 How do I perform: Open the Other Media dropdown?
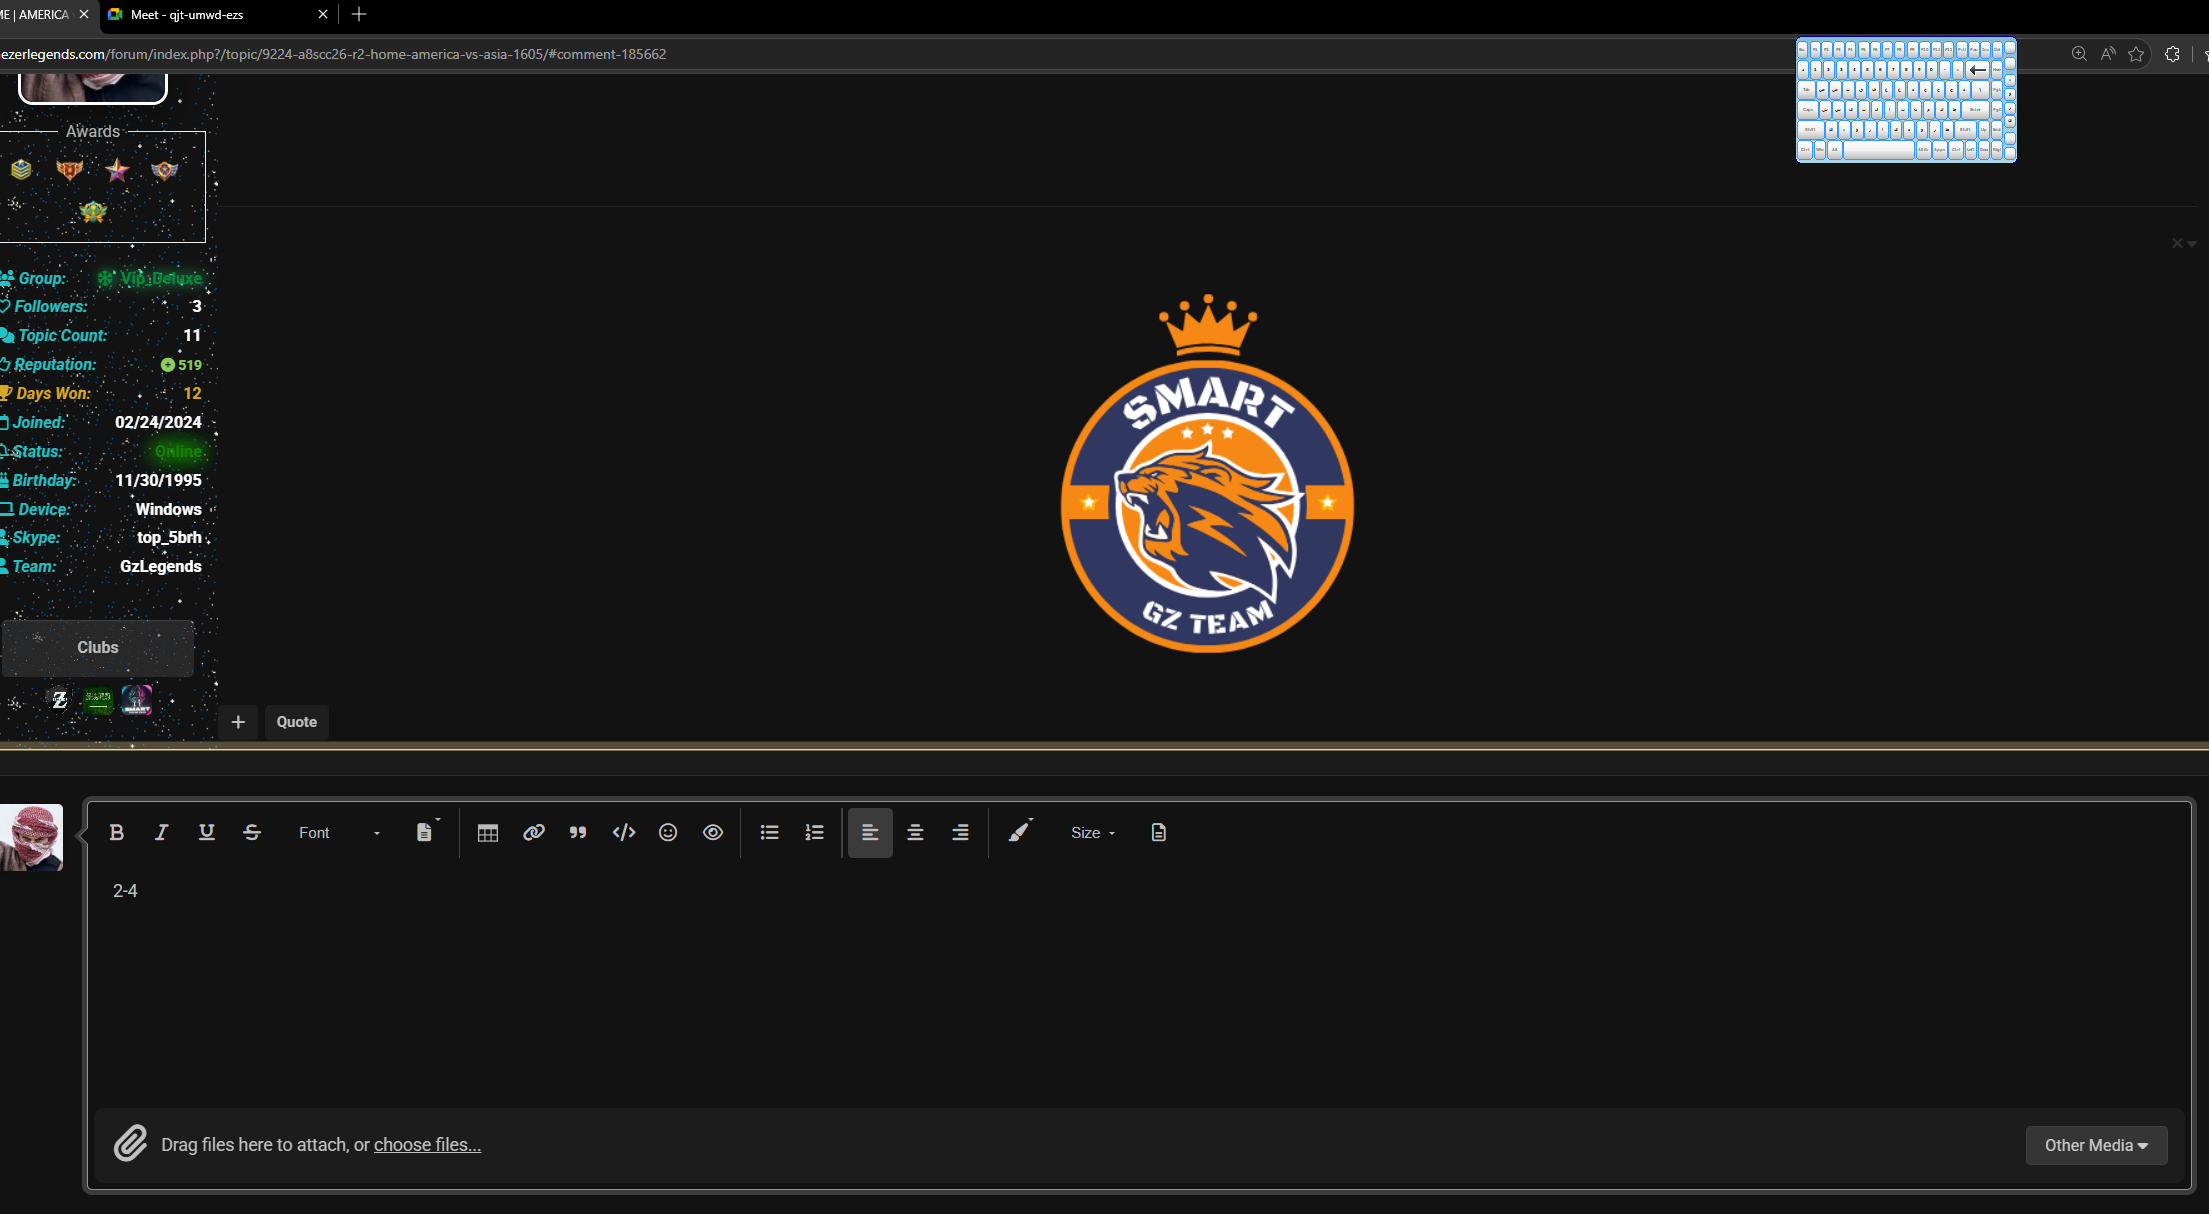2096,1145
